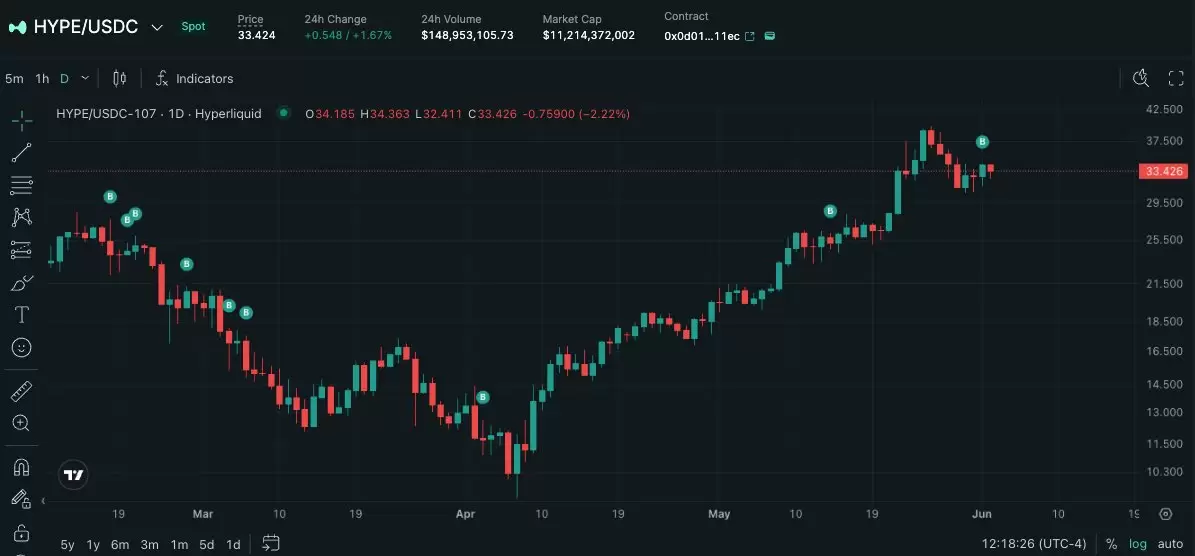
Task: Click the B marker in early April
Action: 482,397
